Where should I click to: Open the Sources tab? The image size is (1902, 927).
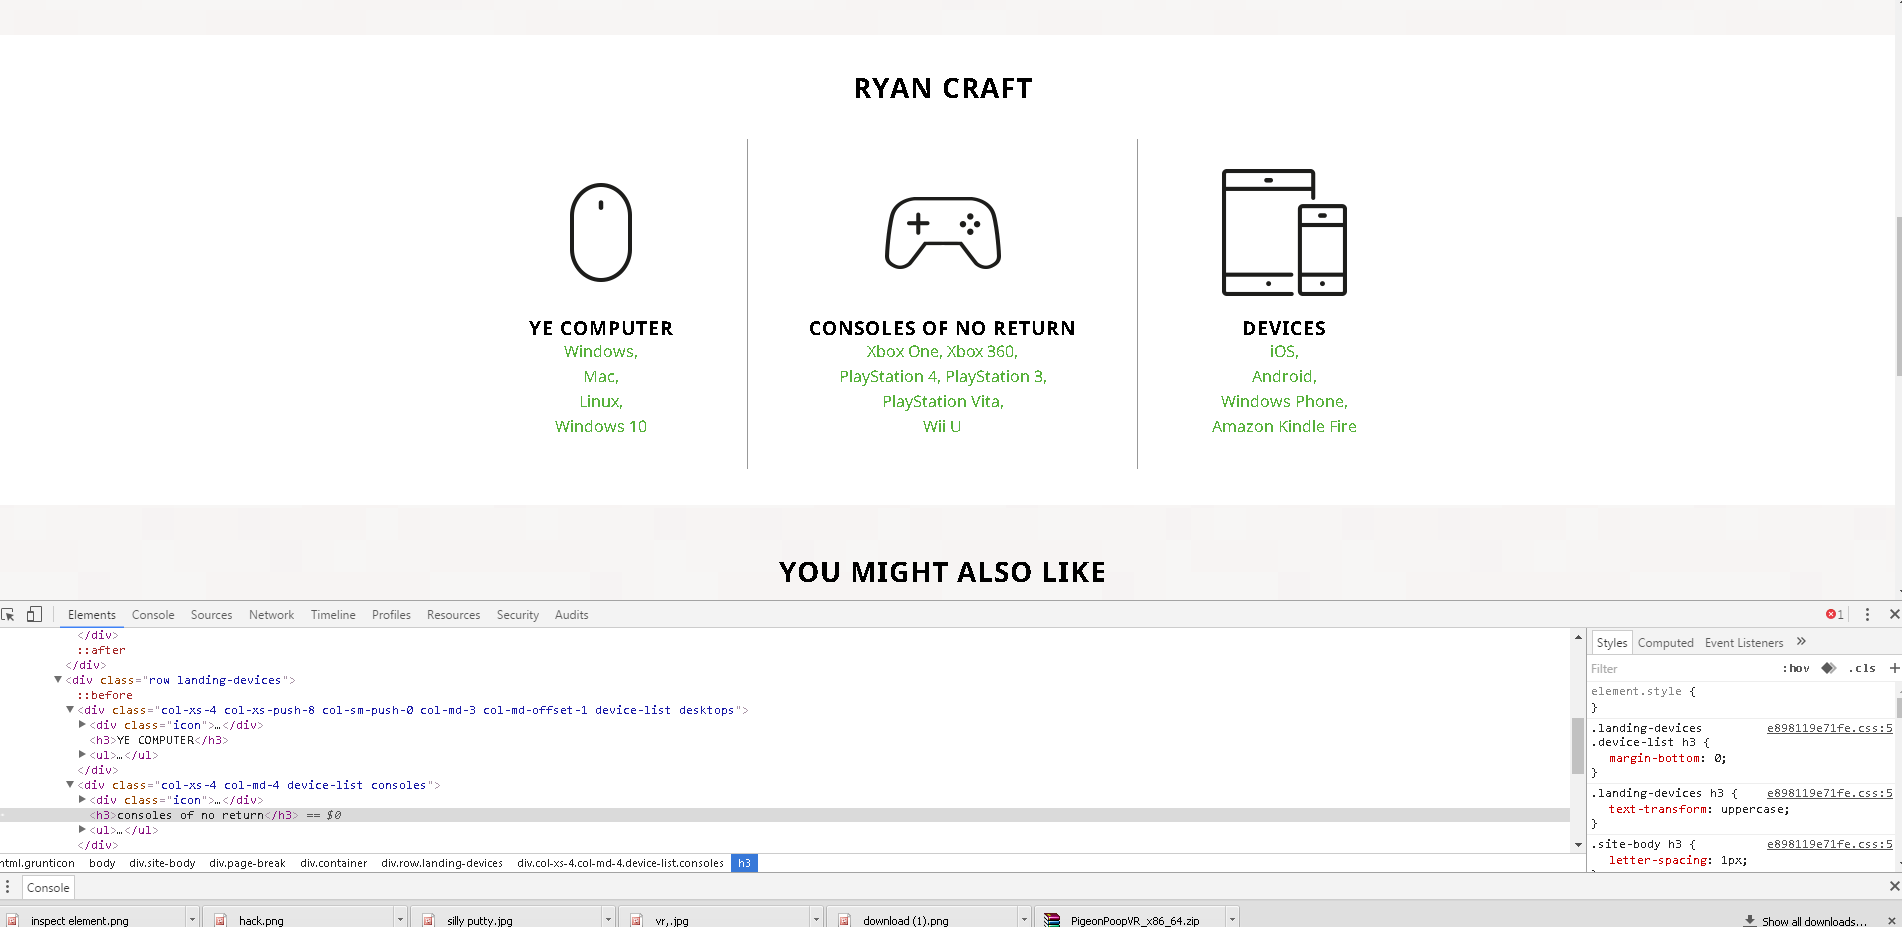tap(211, 615)
